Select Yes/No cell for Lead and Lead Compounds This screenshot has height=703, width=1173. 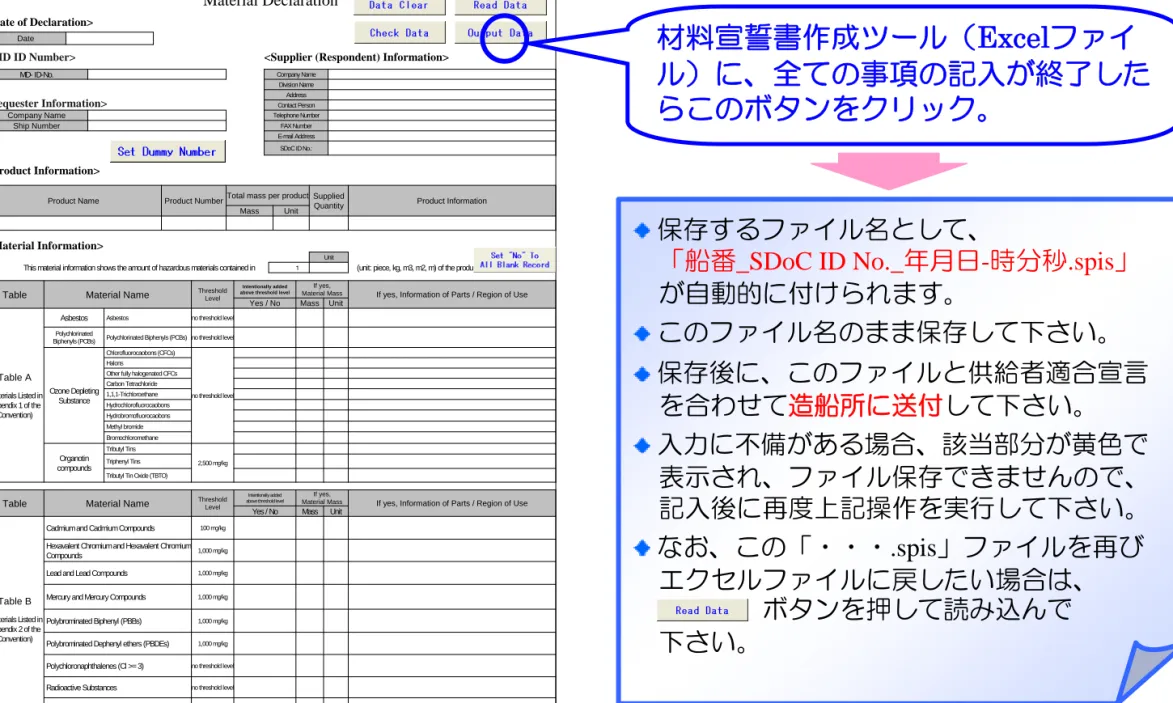[265, 573]
